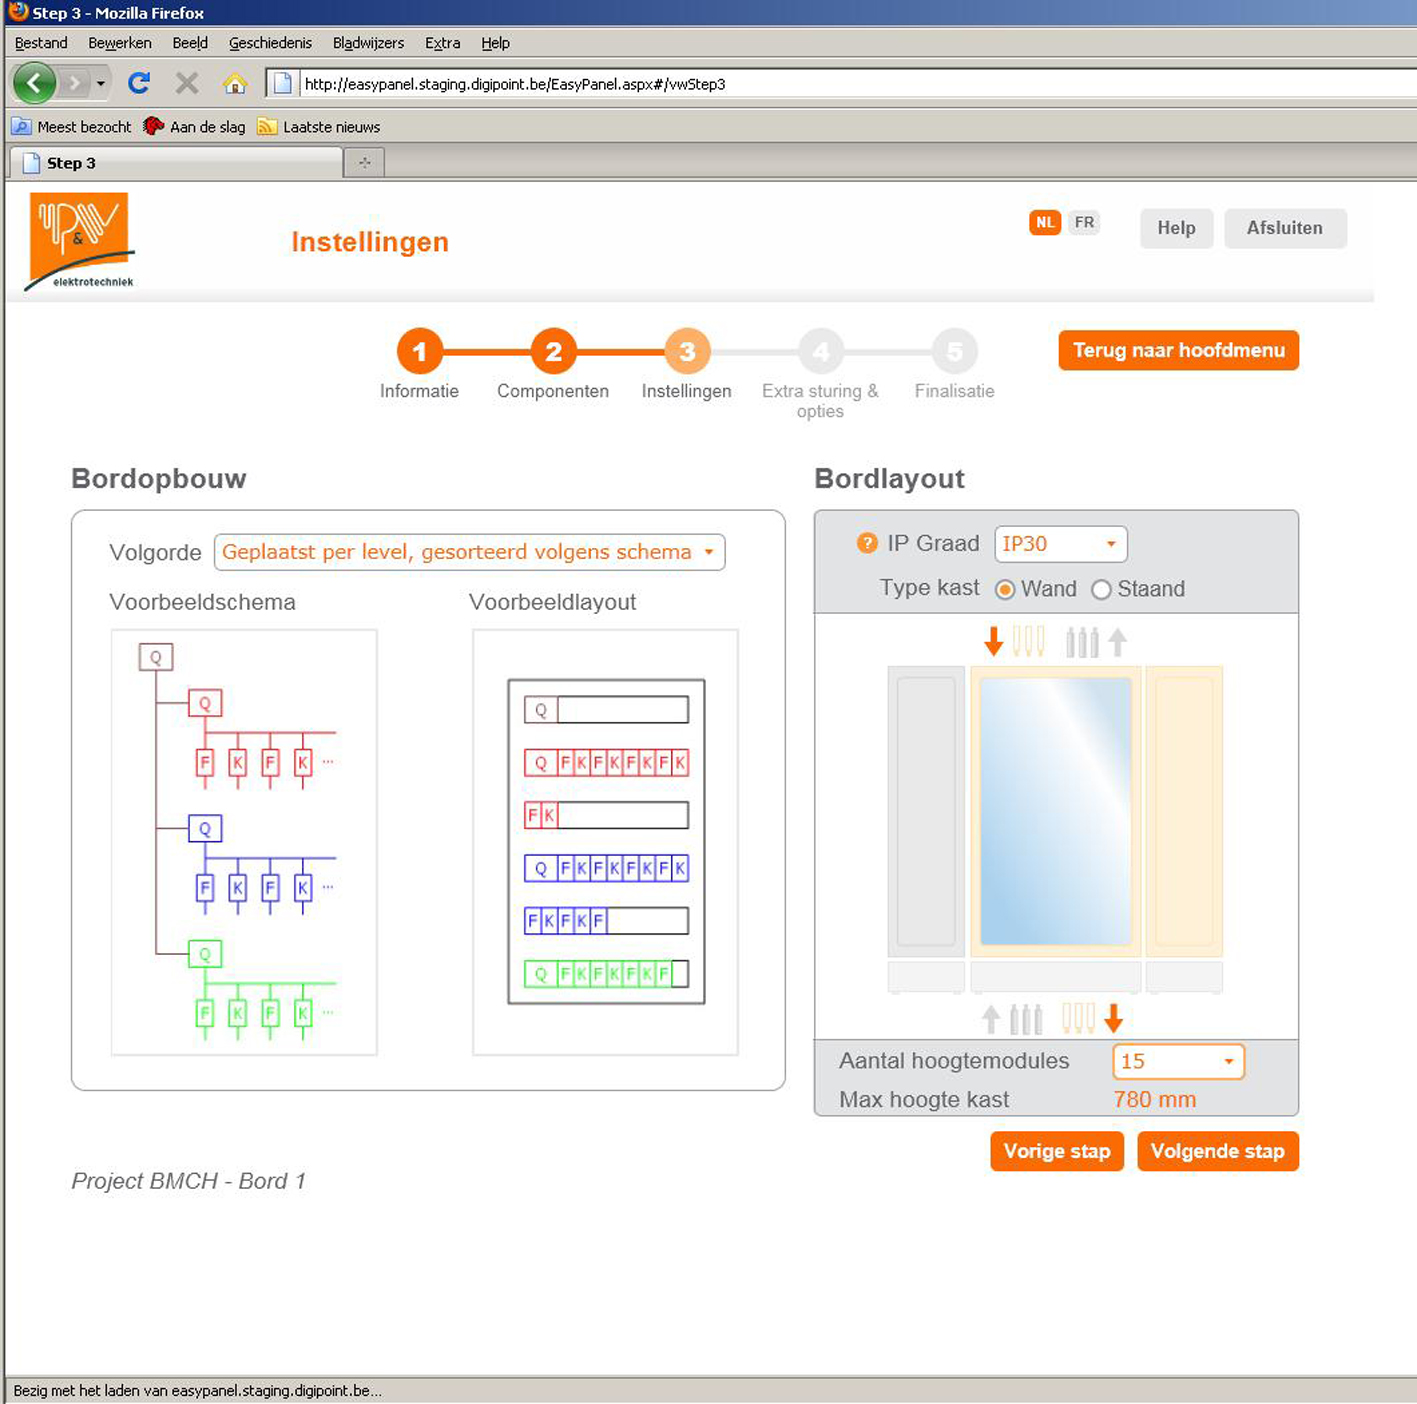
Task: Expand the Aantal hoogtemodules dropdown
Action: click(1178, 1061)
